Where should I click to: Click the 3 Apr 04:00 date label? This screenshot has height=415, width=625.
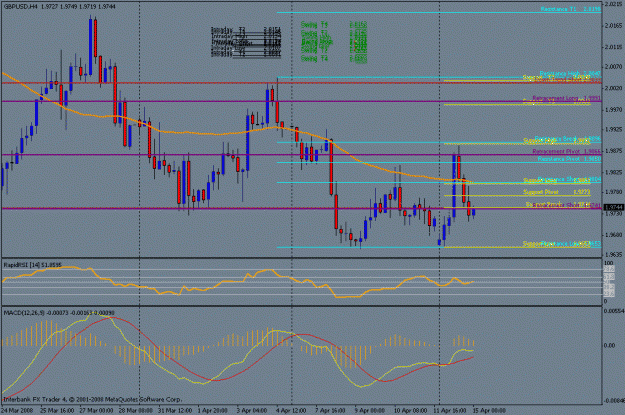coord(252,410)
